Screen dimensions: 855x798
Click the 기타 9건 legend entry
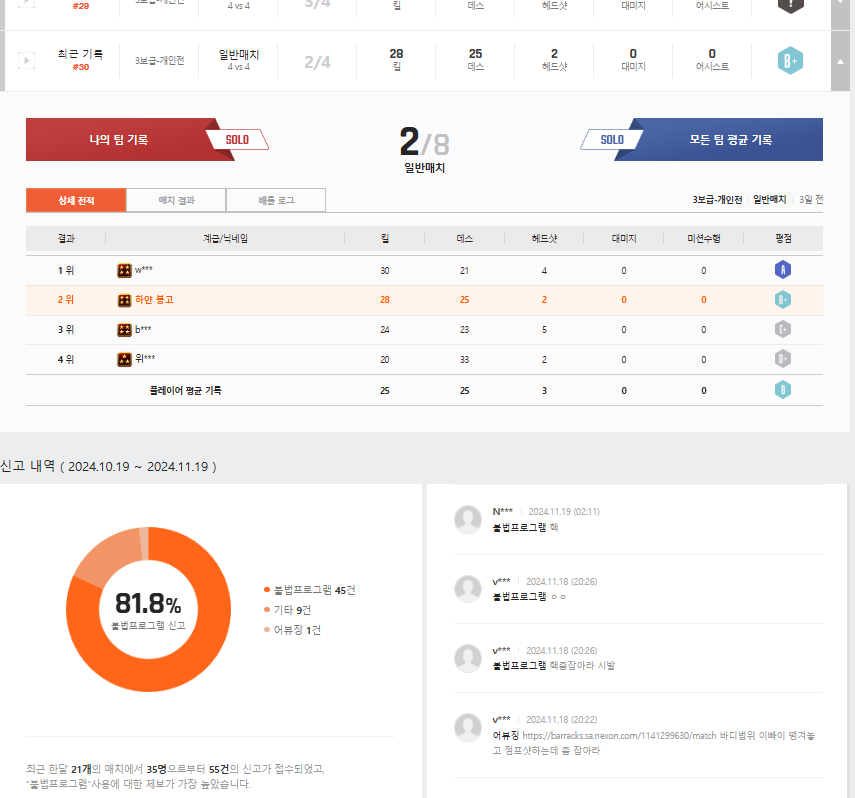tap(292, 610)
